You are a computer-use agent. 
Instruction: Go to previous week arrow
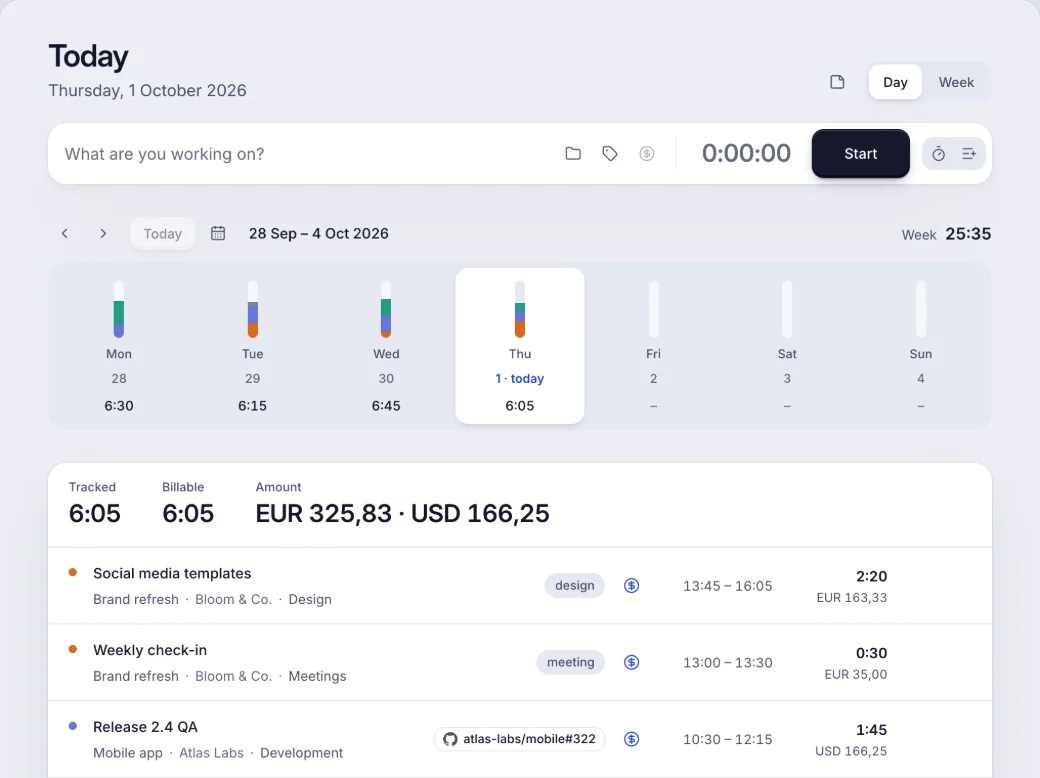tap(65, 233)
